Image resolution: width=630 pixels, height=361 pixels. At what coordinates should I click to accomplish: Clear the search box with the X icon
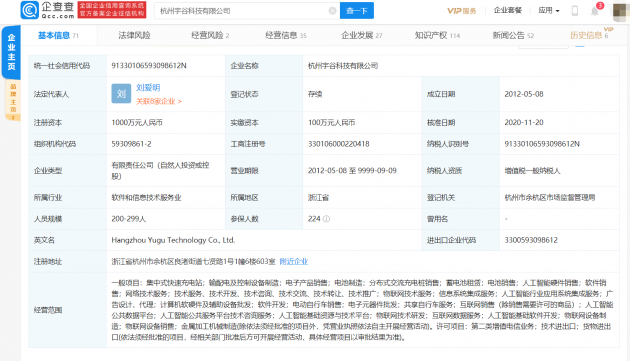(332, 11)
